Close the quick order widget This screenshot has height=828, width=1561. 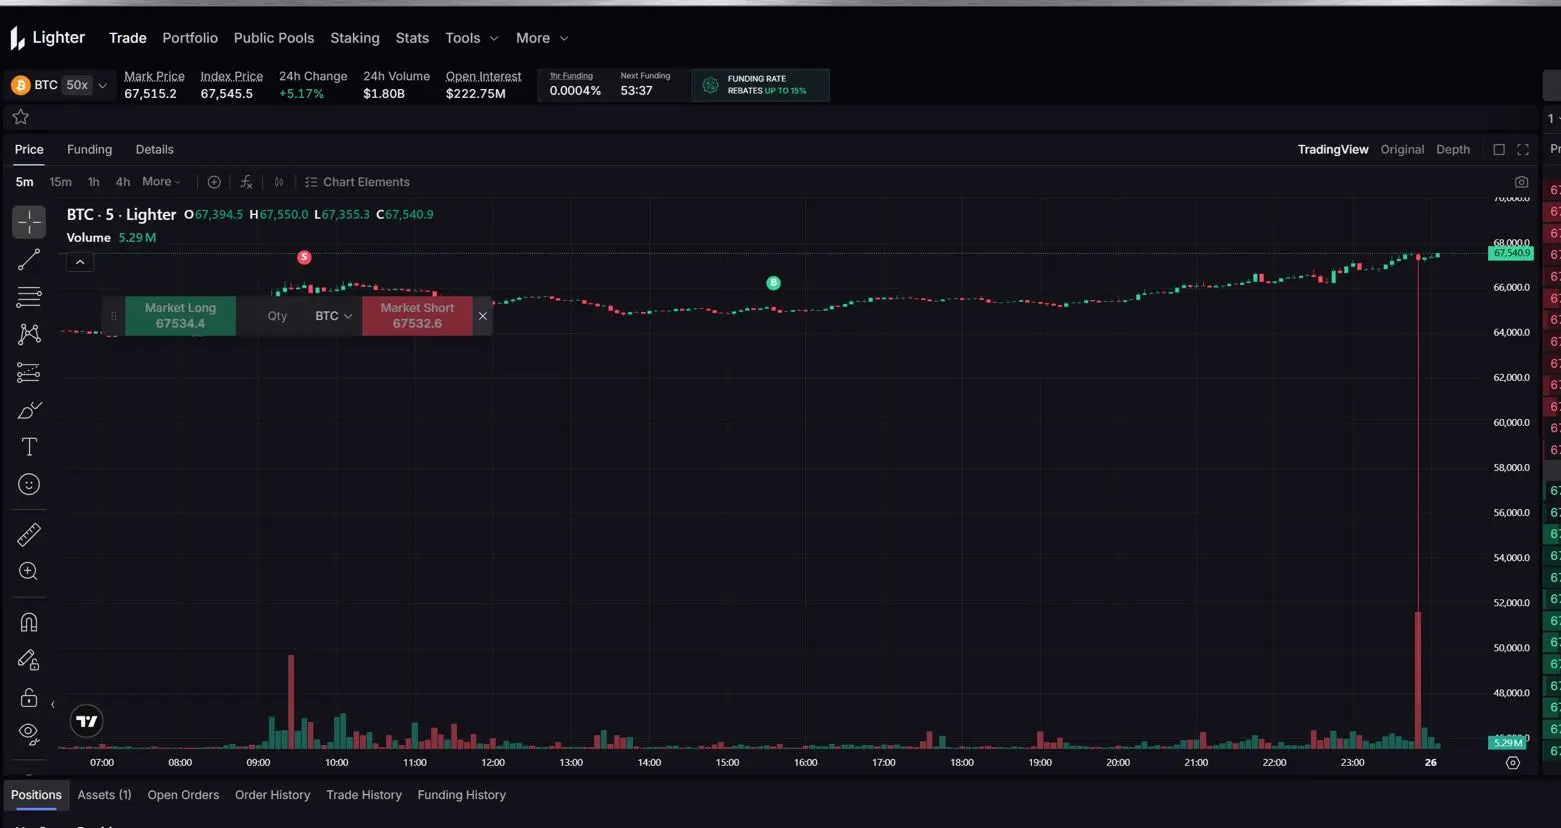[x=483, y=316]
